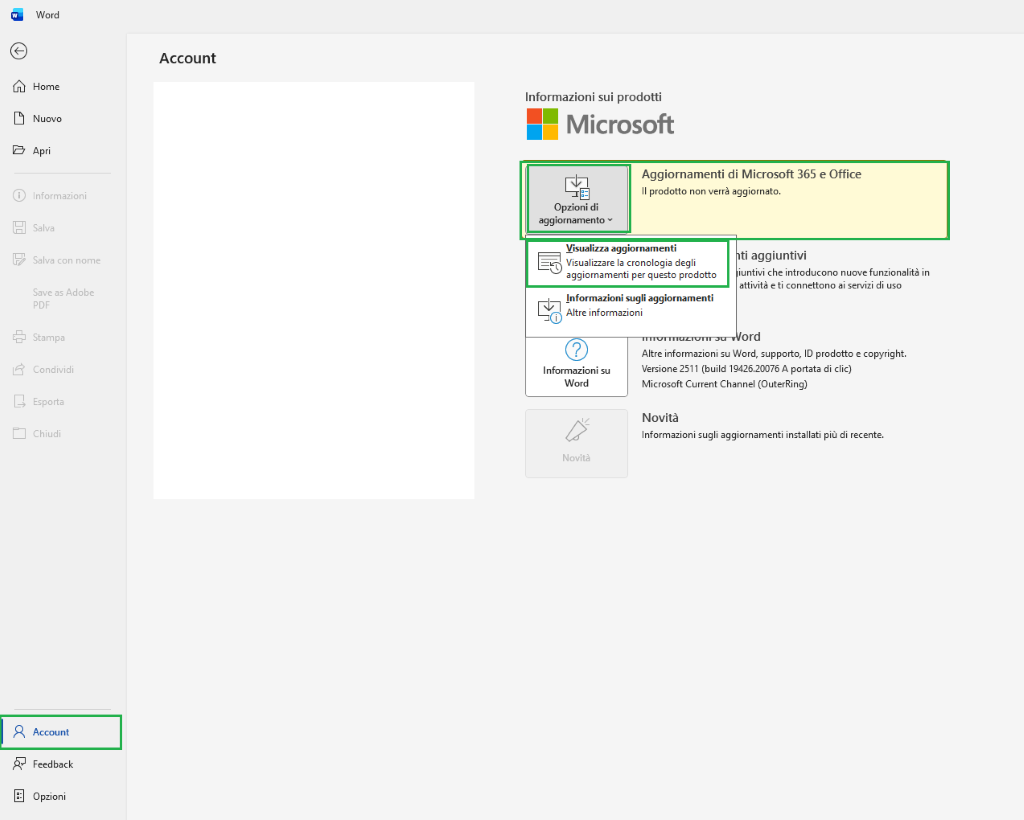Click the Novità button
The image size is (1024, 820).
click(576, 443)
